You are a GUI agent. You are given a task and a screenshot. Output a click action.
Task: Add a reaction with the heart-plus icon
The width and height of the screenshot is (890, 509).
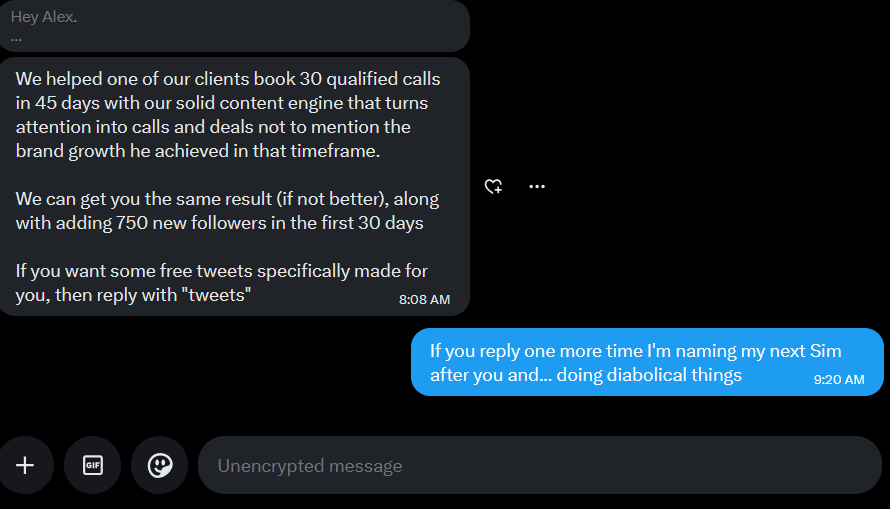tap(493, 186)
